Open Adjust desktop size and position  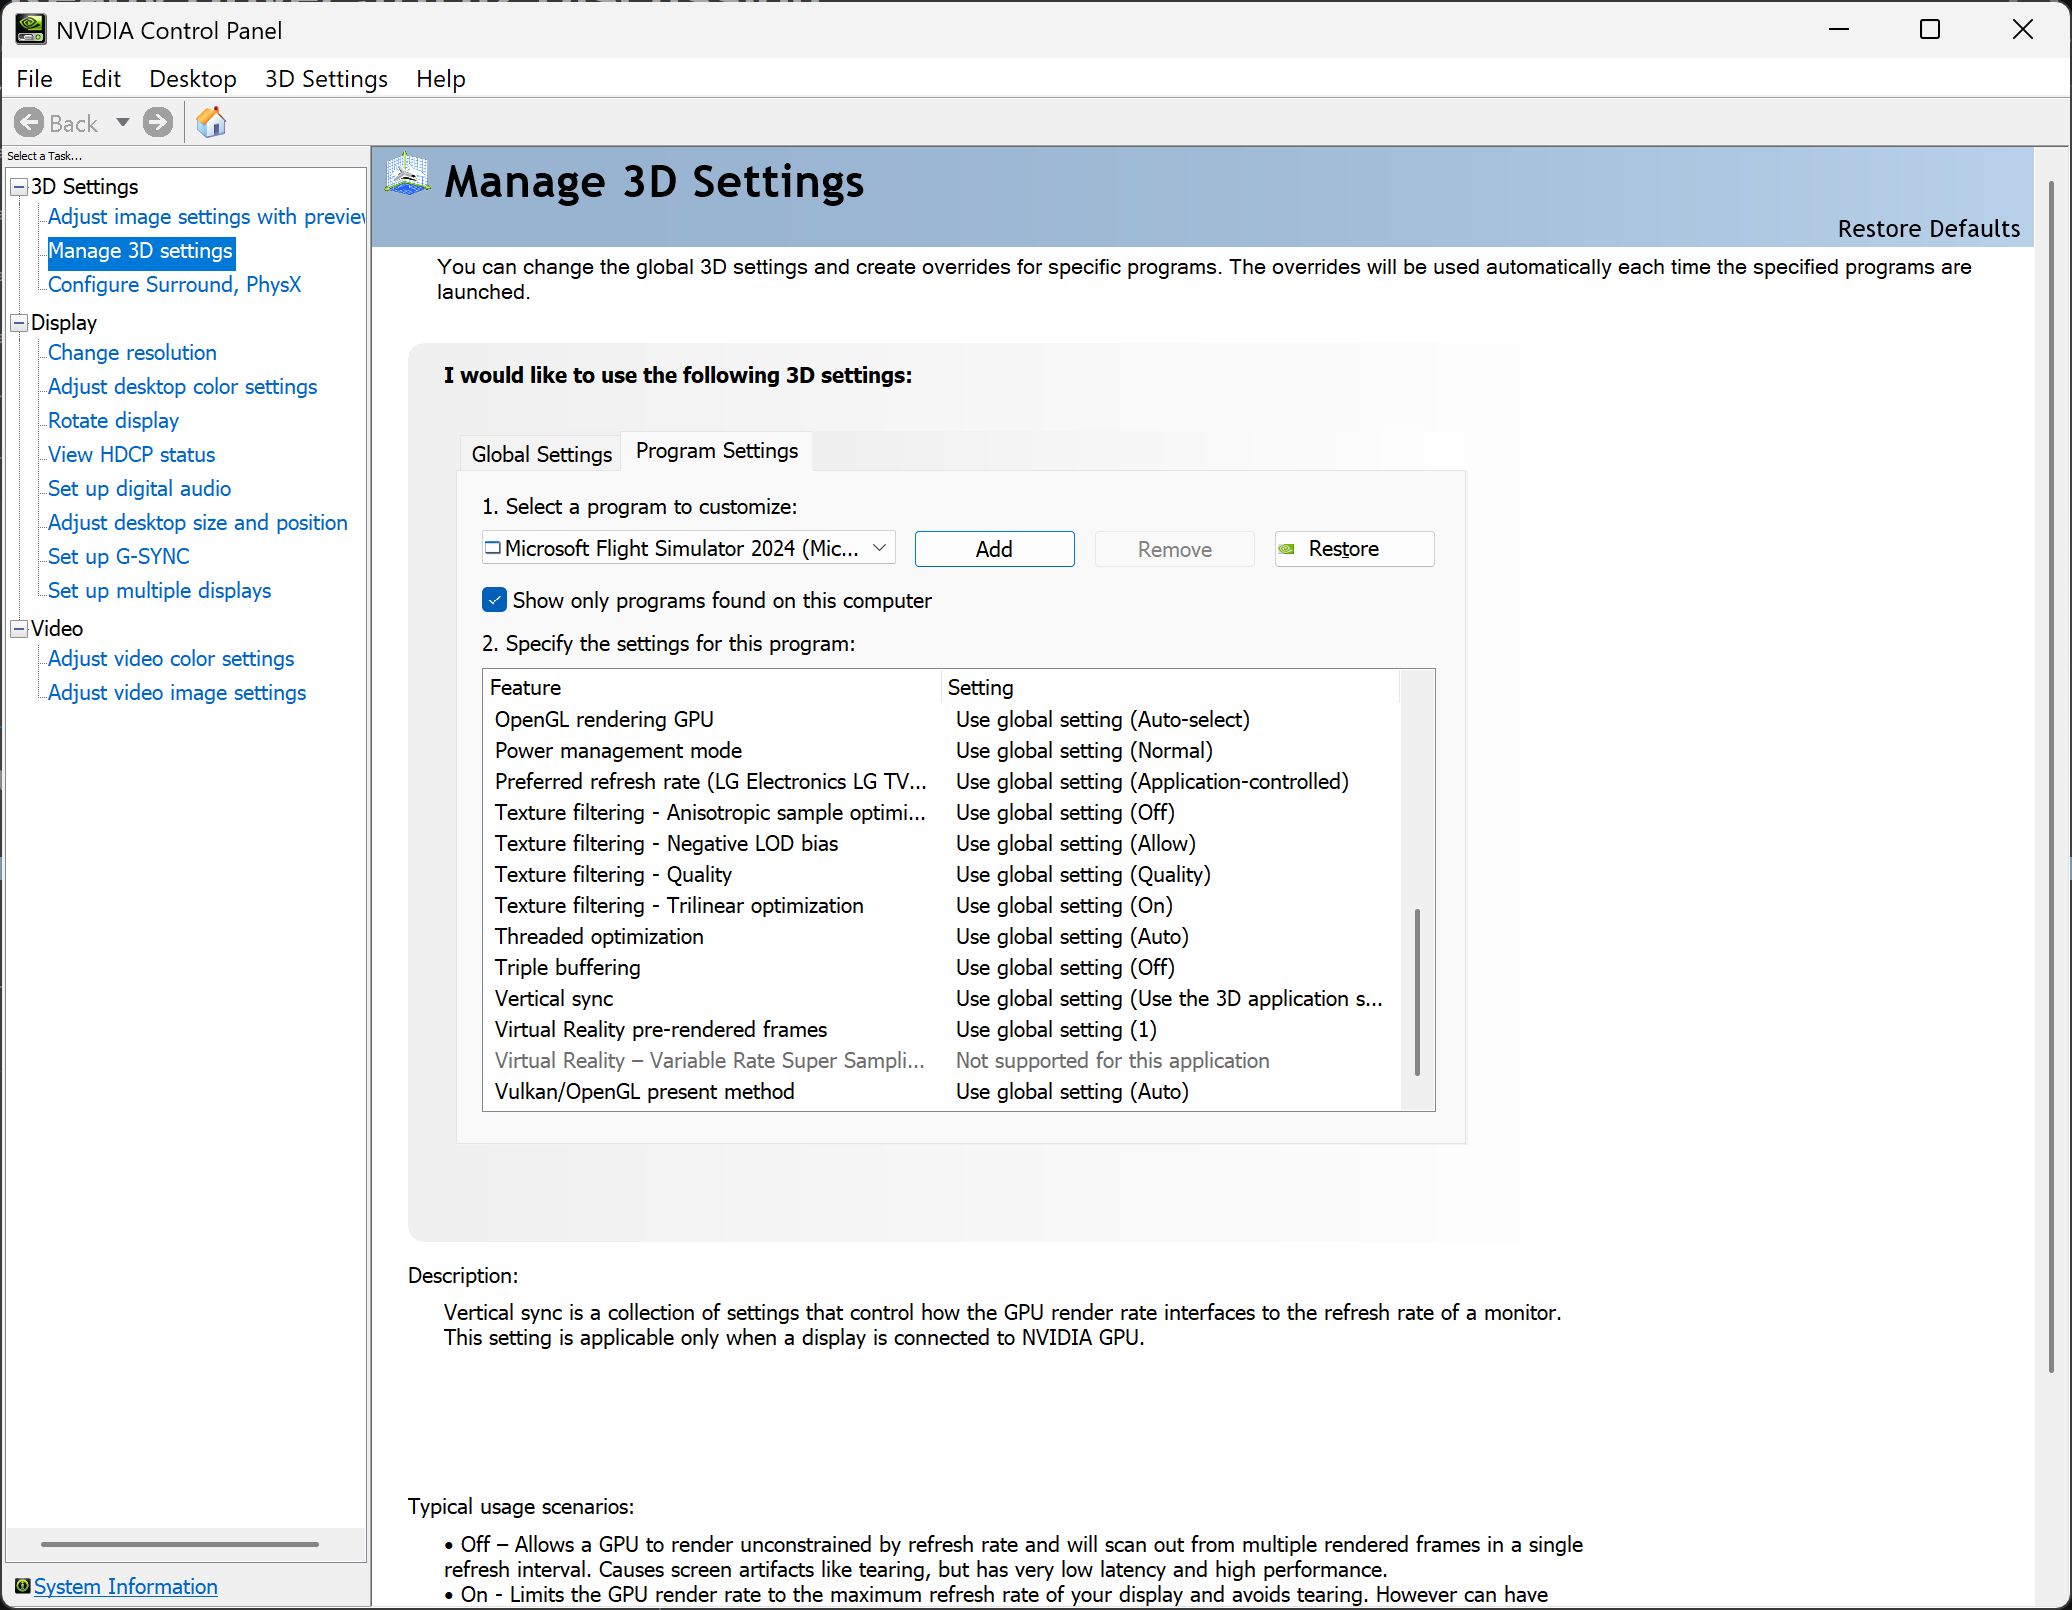click(x=198, y=523)
